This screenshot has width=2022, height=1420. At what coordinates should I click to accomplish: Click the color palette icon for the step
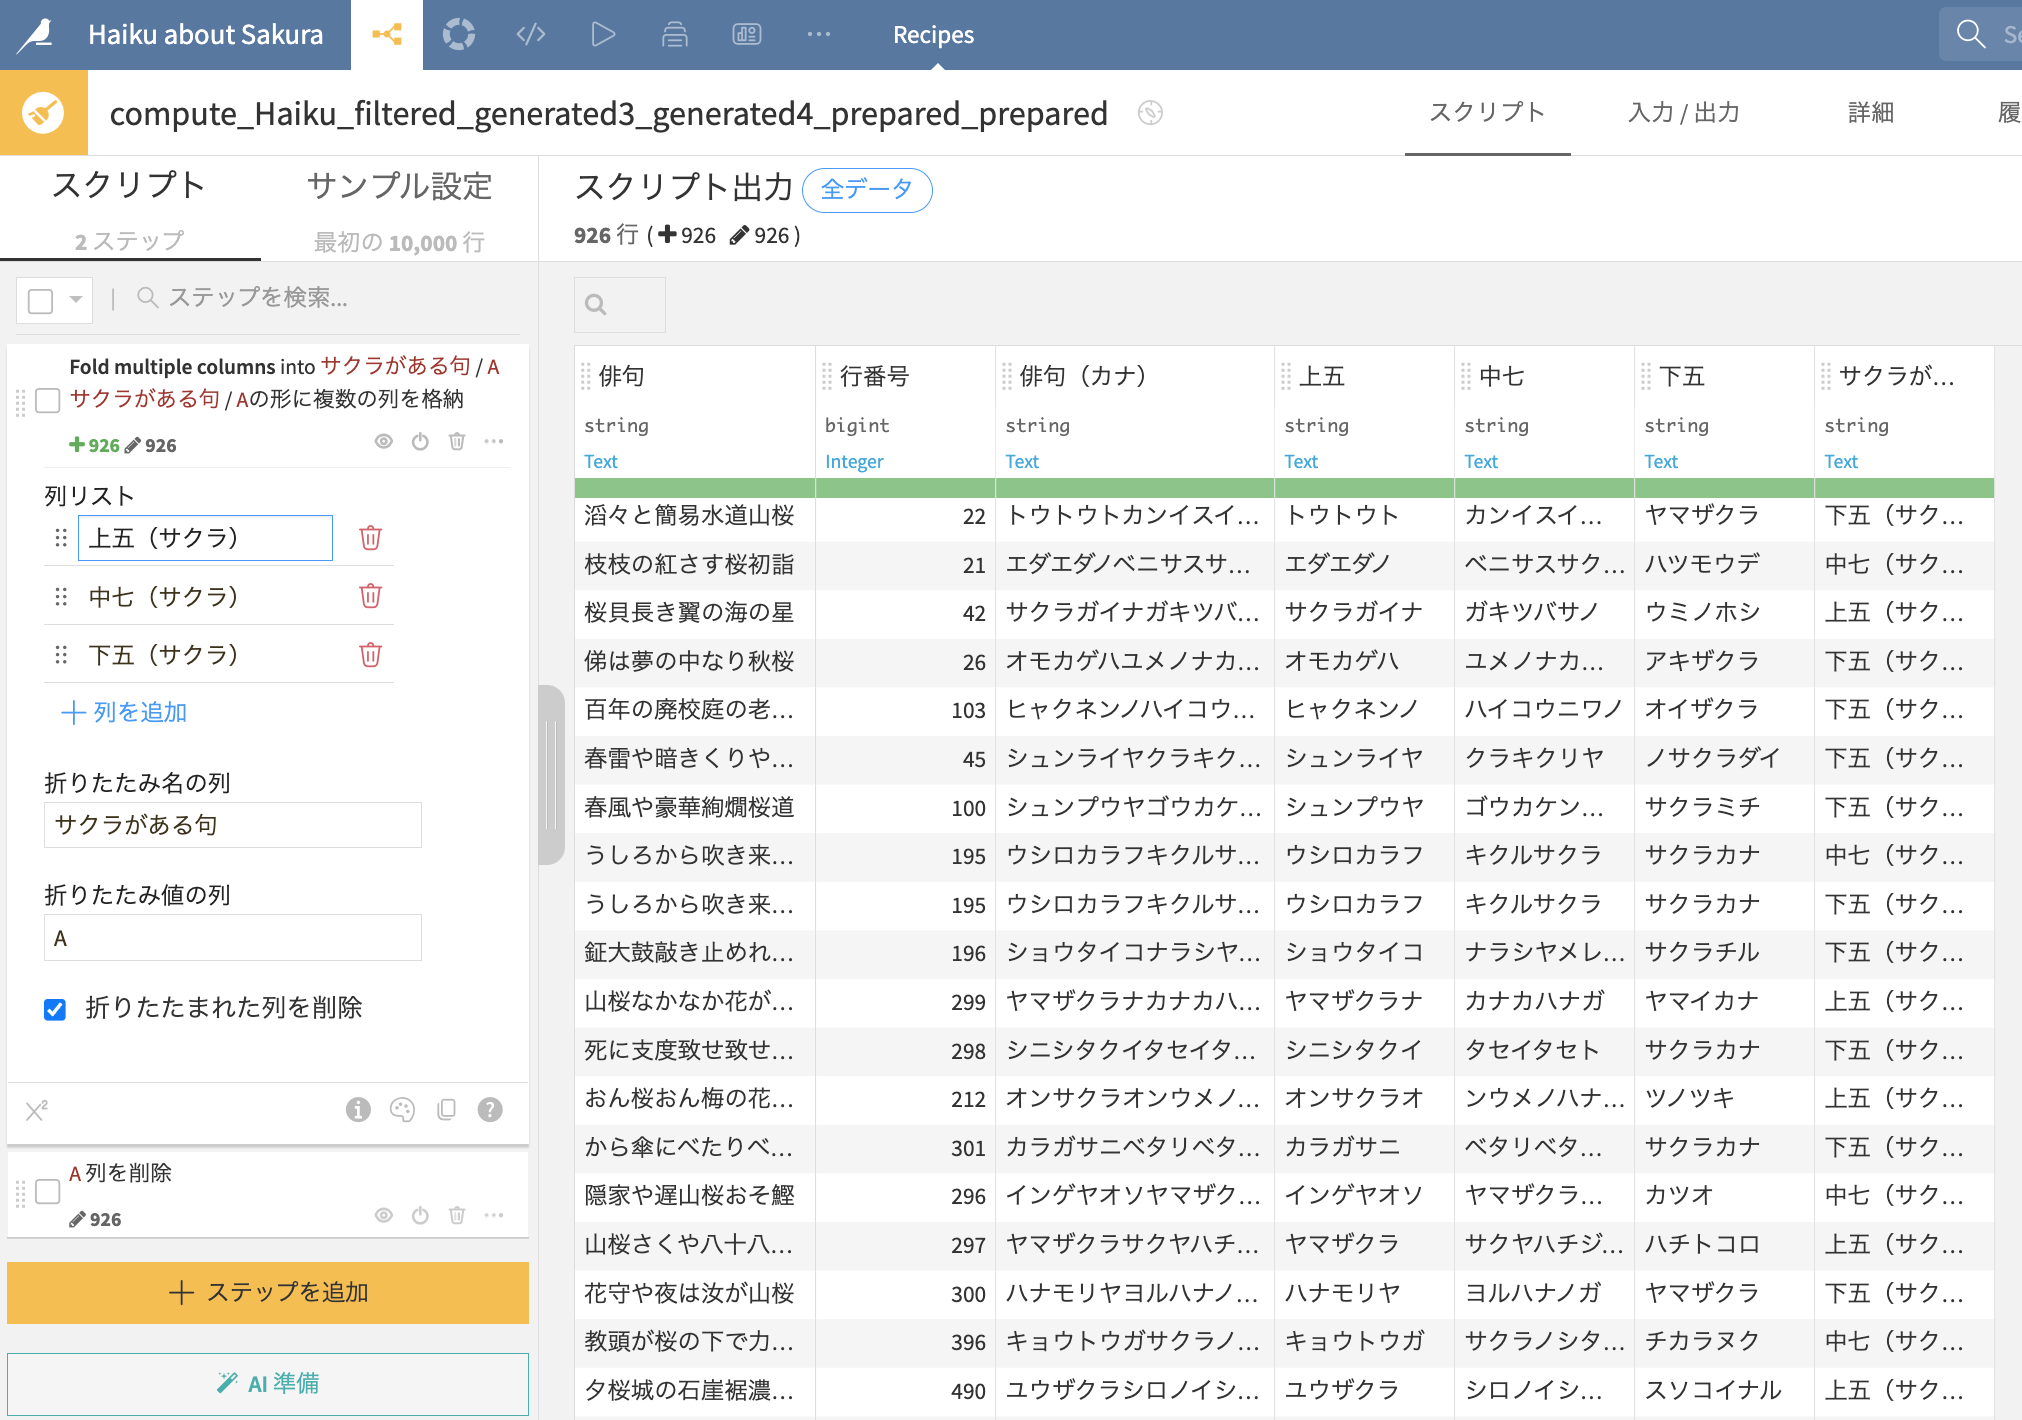[x=402, y=1109]
